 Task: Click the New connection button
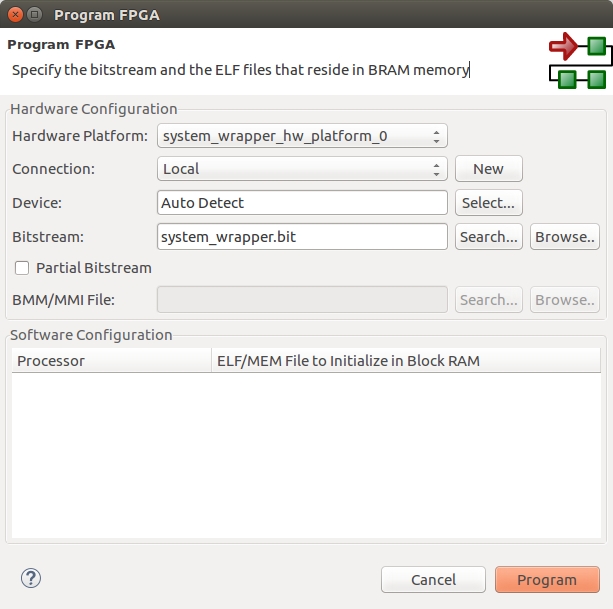tap(488, 169)
